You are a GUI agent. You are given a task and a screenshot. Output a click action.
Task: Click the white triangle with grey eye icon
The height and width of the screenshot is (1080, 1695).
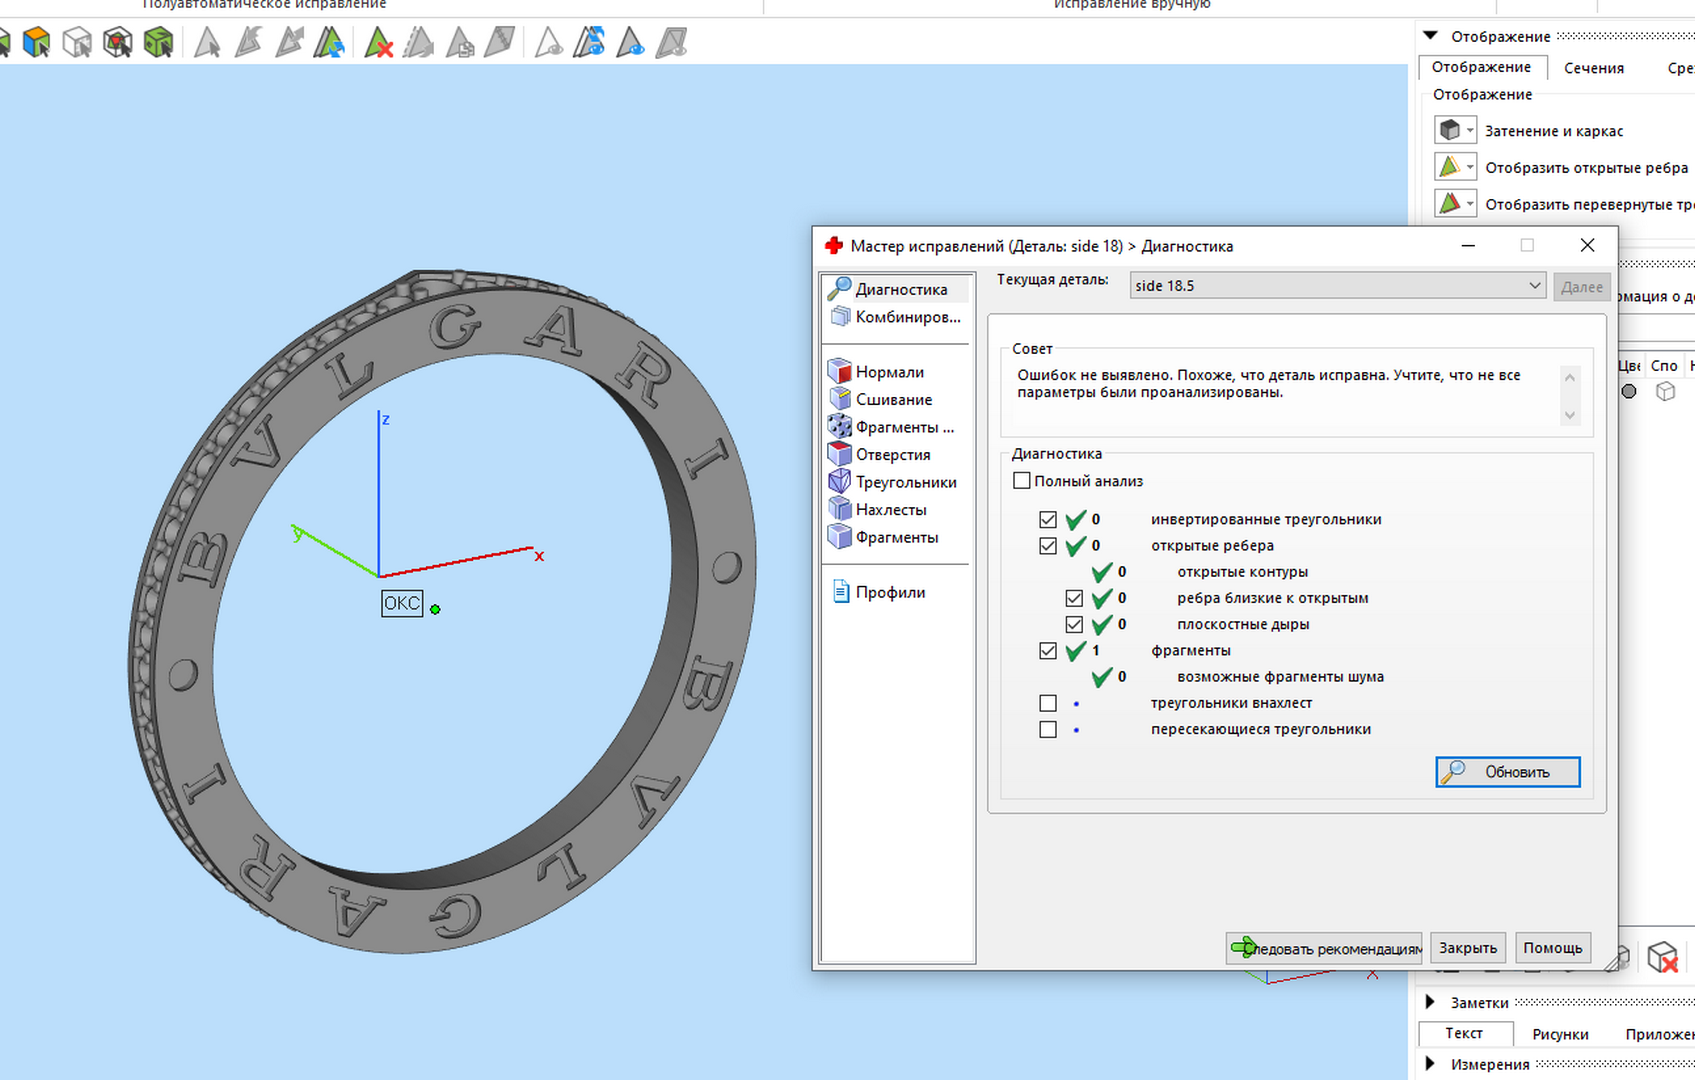548,42
